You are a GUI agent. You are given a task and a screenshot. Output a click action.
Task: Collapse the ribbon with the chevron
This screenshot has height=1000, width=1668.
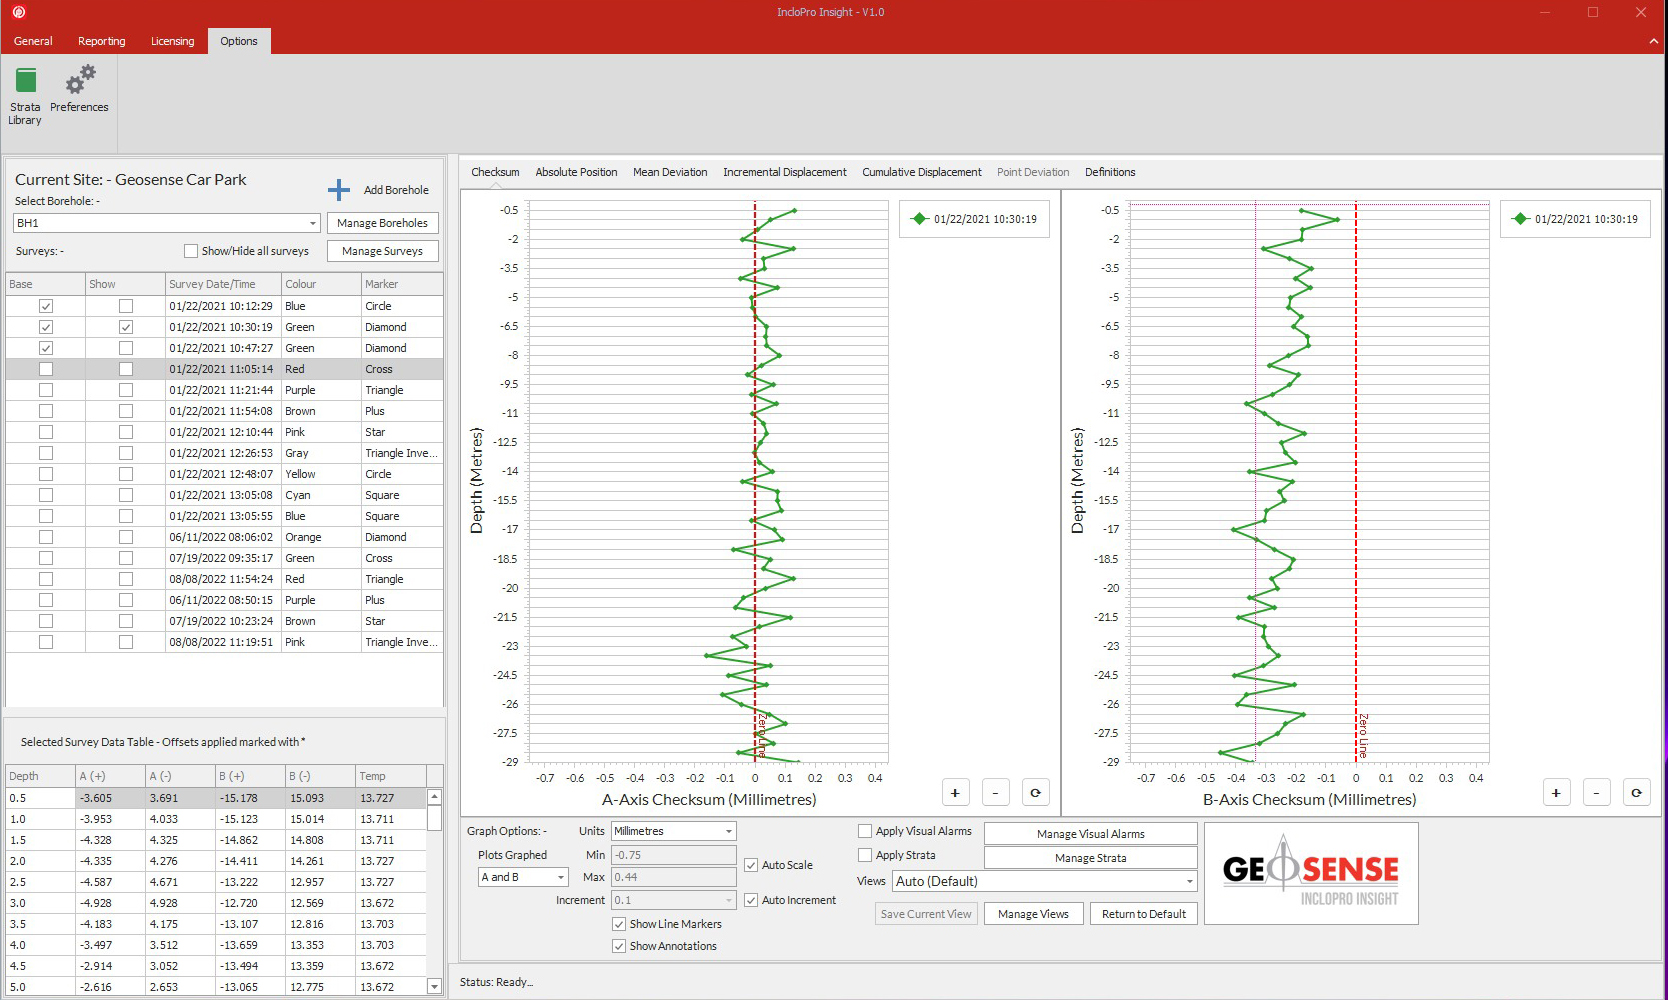point(1653,41)
